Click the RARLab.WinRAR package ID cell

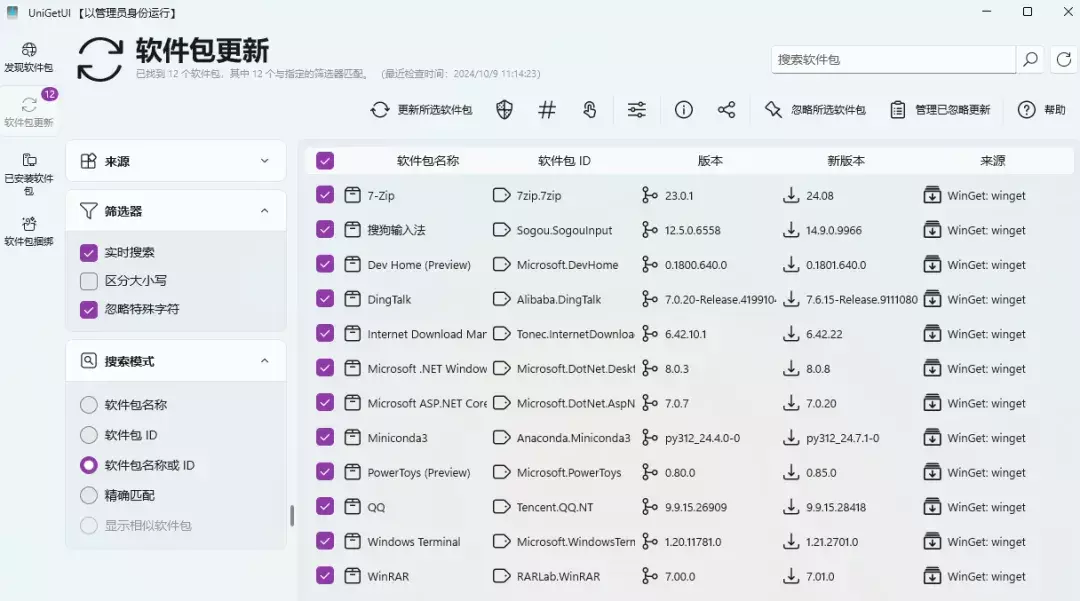click(x=558, y=576)
